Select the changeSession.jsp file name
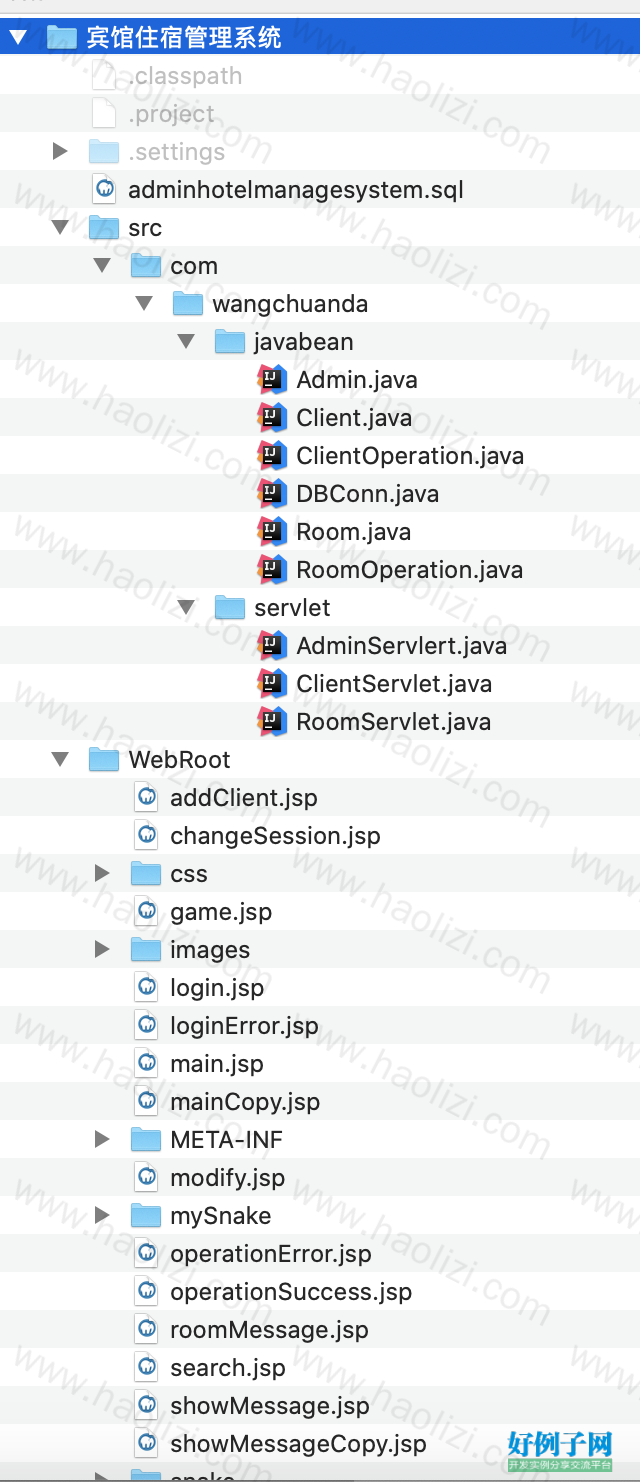This screenshot has width=640, height=1482. (276, 836)
